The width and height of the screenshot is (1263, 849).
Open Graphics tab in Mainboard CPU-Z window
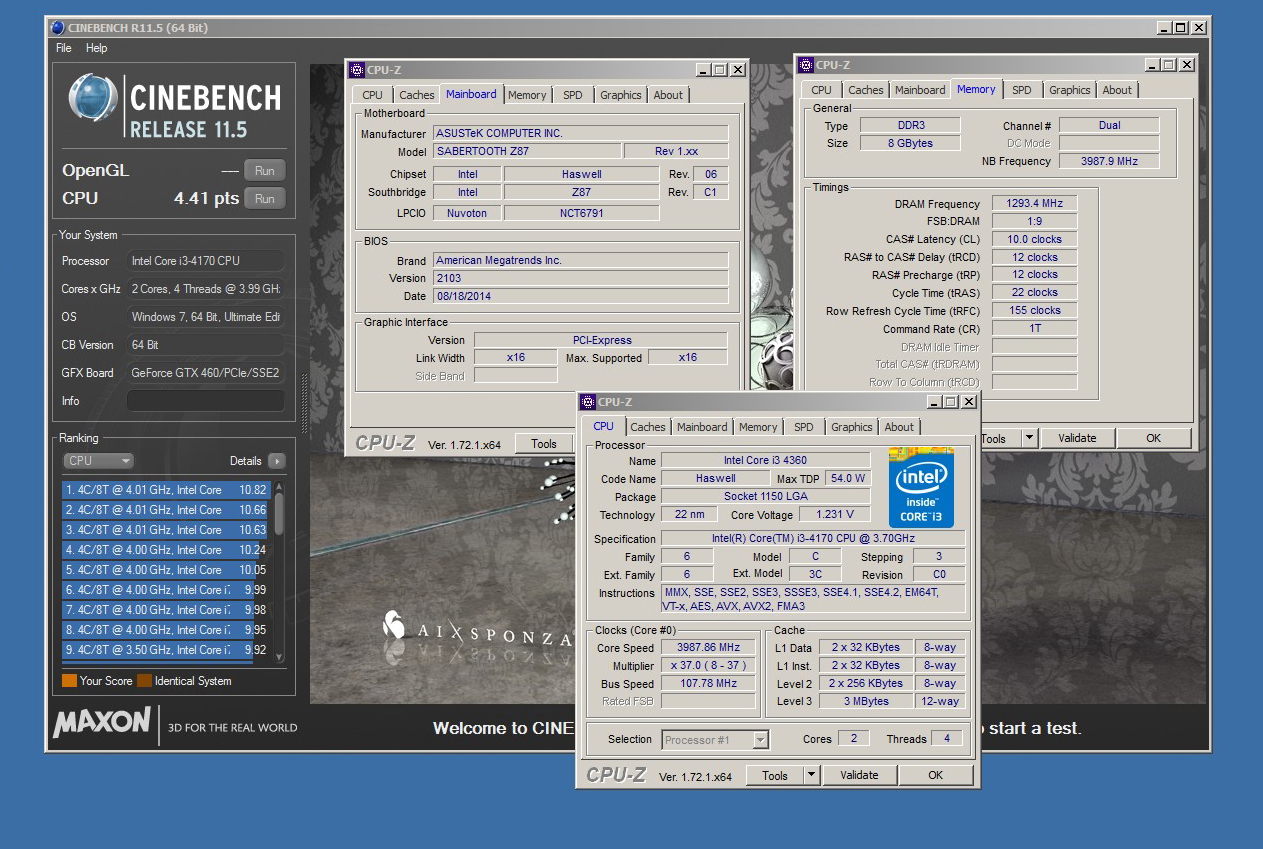pyautogui.click(x=620, y=95)
